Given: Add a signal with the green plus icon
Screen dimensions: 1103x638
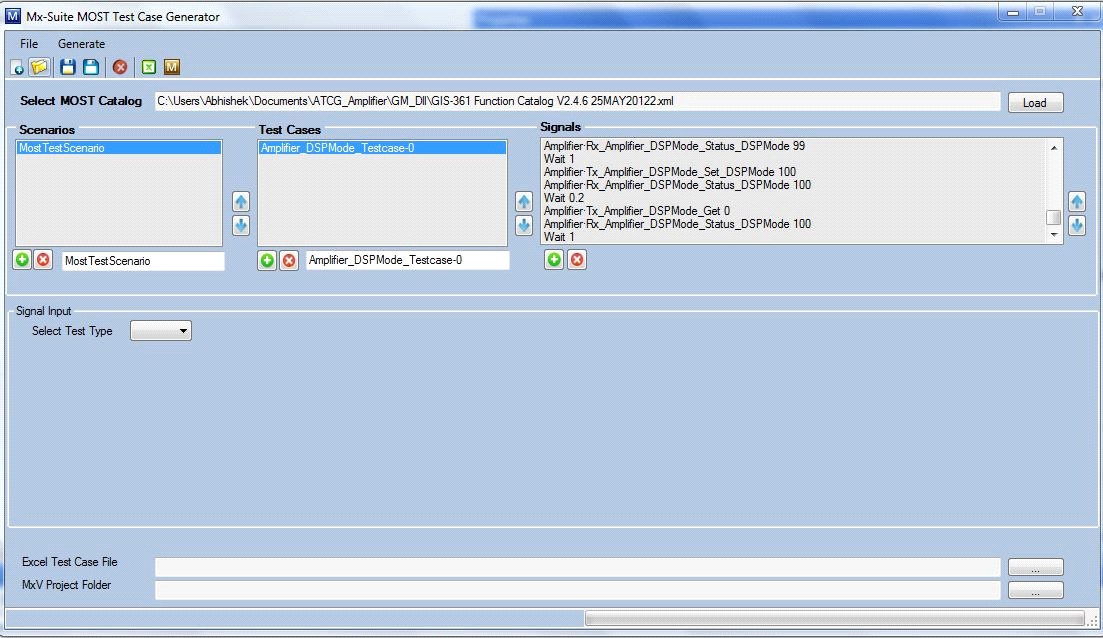Looking at the screenshot, I should click(x=554, y=260).
